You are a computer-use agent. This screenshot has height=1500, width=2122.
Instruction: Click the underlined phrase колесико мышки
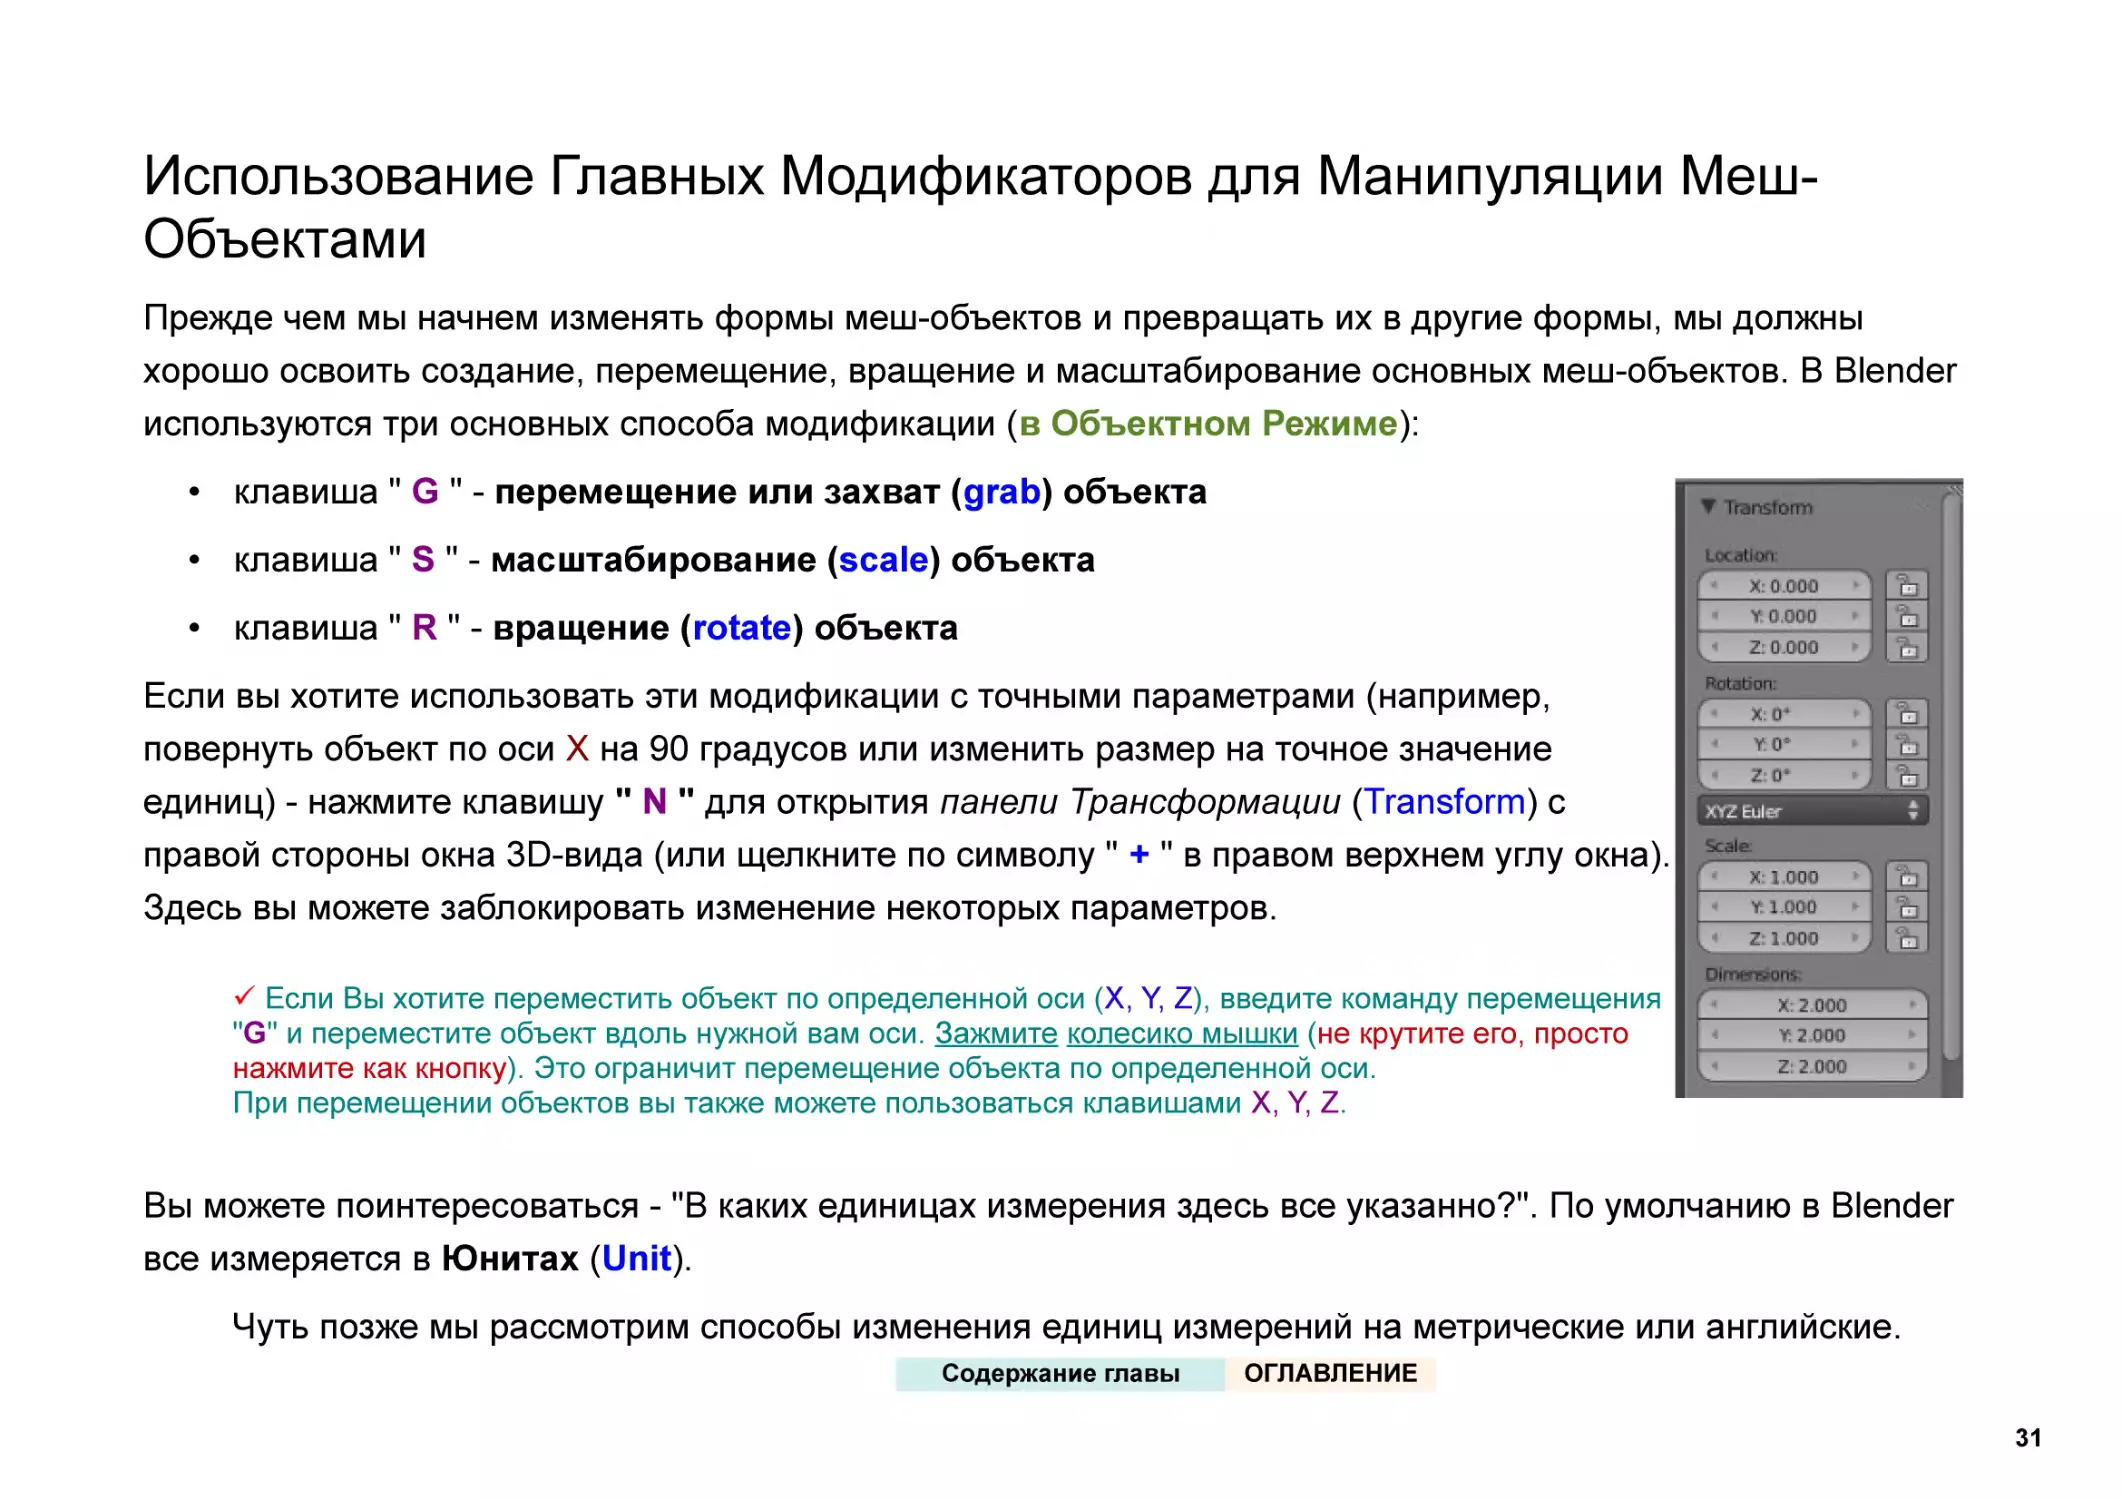click(1182, 1033)
